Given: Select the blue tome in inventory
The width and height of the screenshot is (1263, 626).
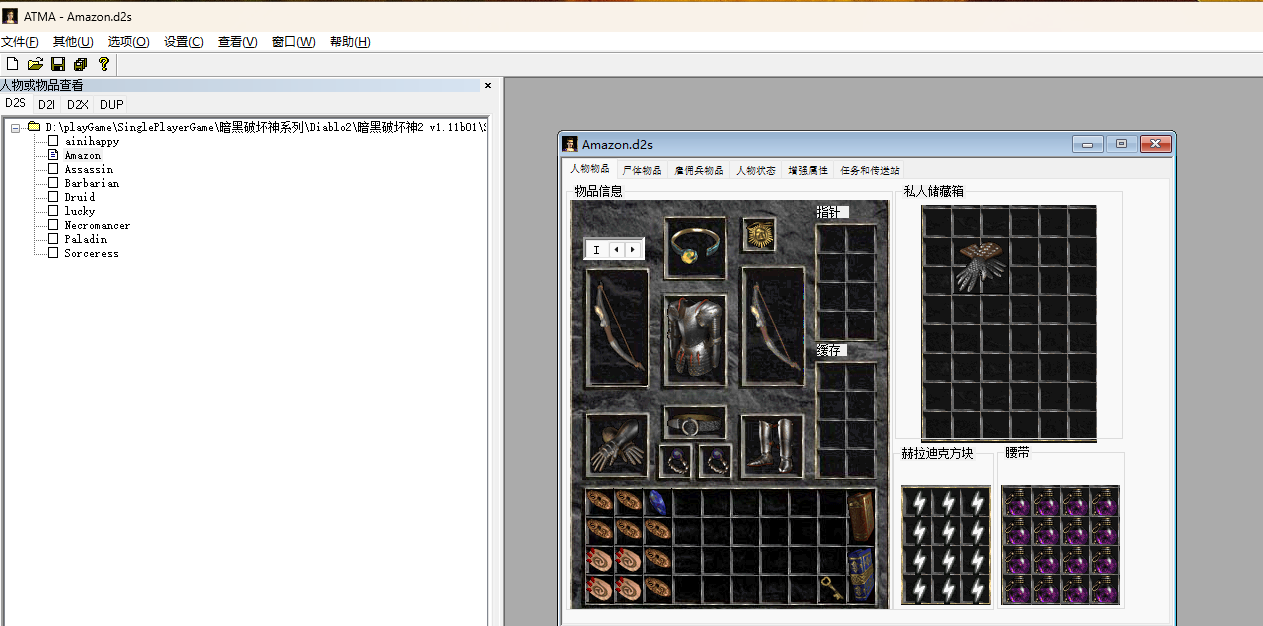Looking at the screenshot, I should click(860, 574).
